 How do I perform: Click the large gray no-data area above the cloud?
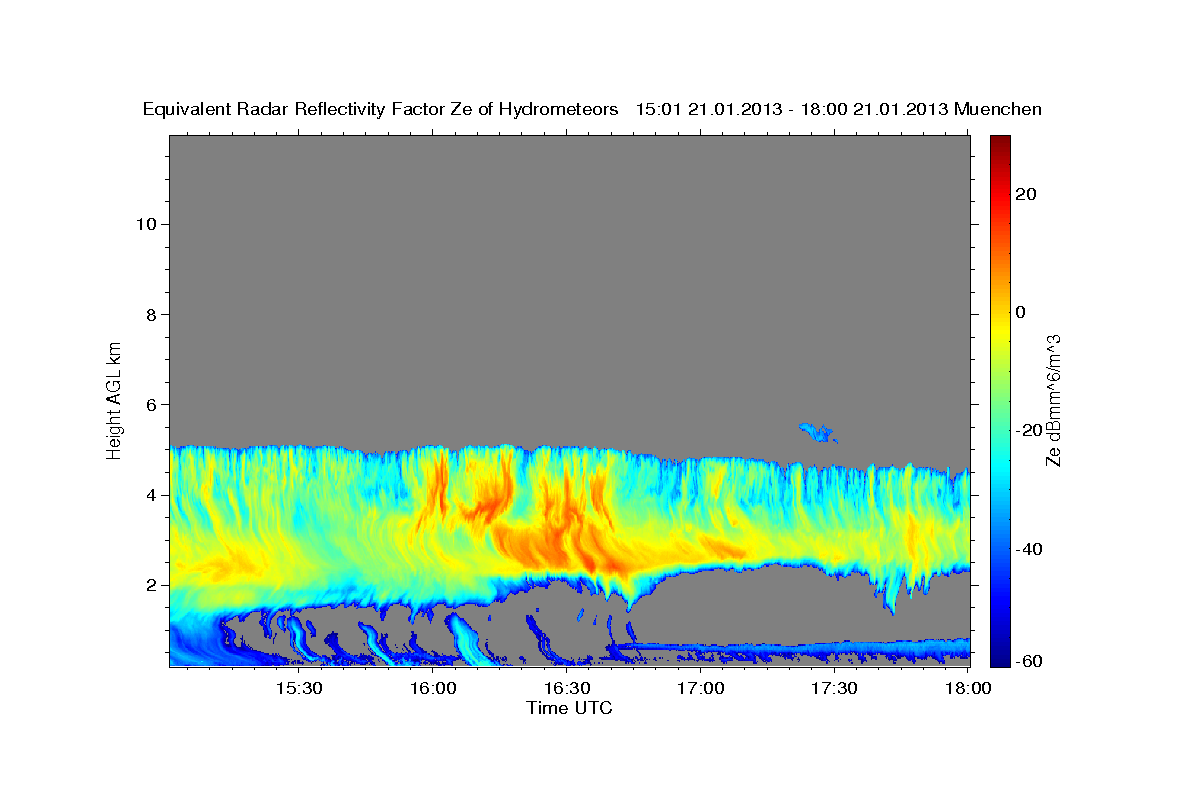click(570, 290)
